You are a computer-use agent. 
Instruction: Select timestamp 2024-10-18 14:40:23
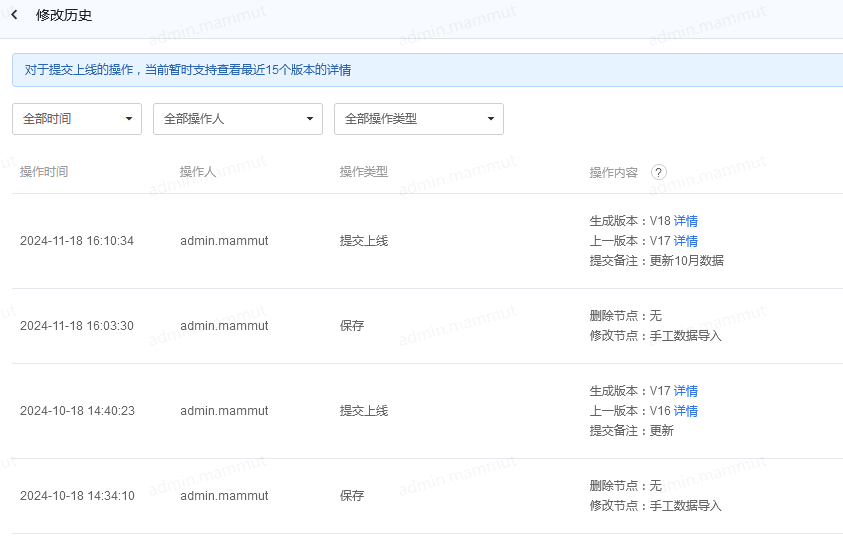[77, 411]
